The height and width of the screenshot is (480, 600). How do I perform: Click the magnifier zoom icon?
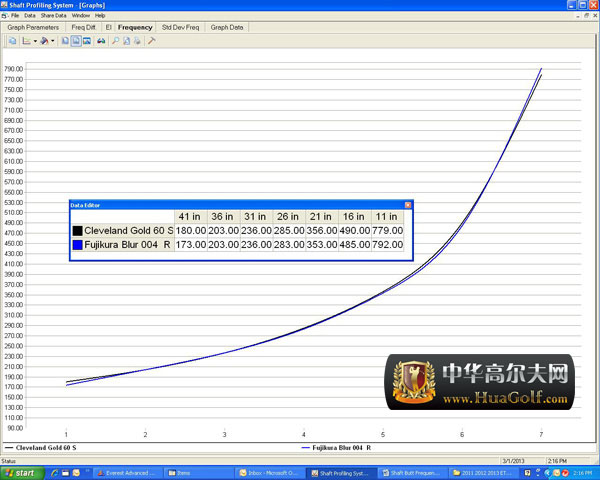pos(116,41)
